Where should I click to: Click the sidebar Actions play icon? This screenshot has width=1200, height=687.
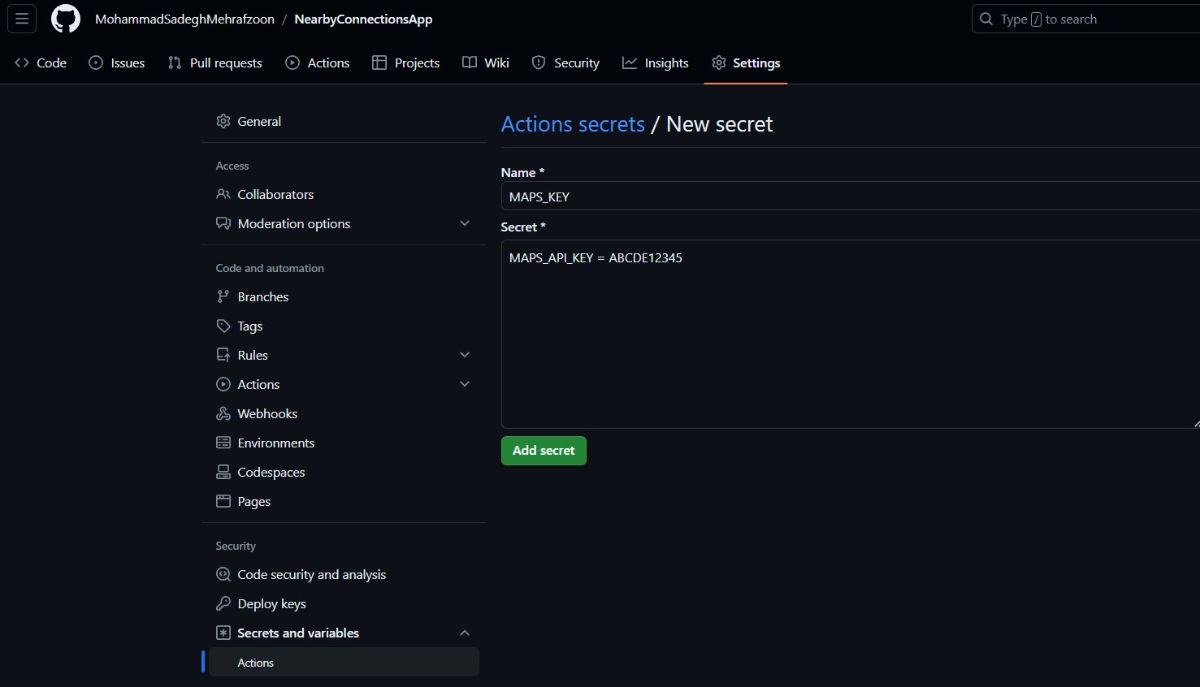click(223, 384)
